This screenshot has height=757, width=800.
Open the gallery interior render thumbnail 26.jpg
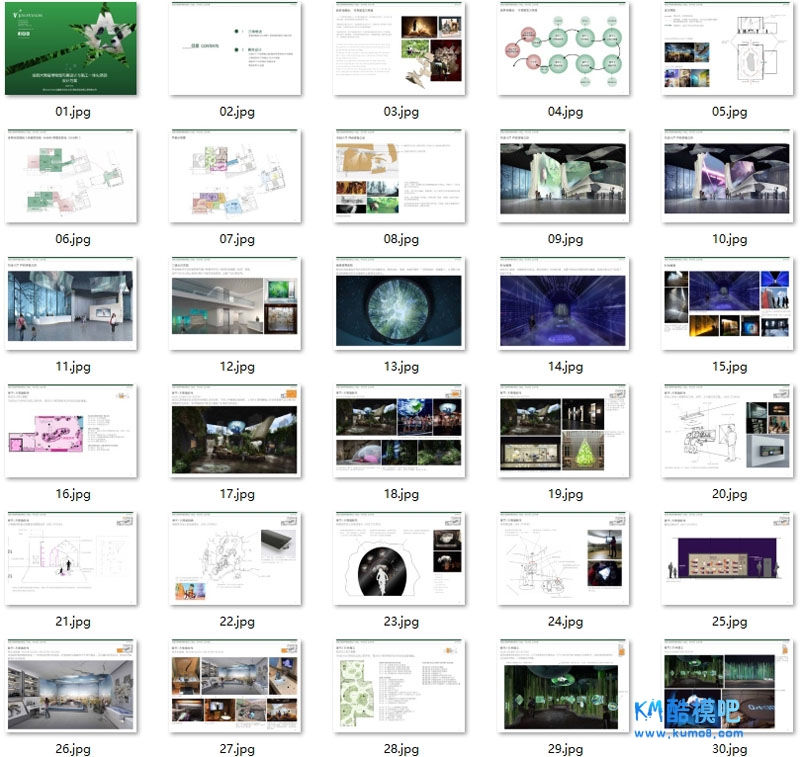pos(71,686)
